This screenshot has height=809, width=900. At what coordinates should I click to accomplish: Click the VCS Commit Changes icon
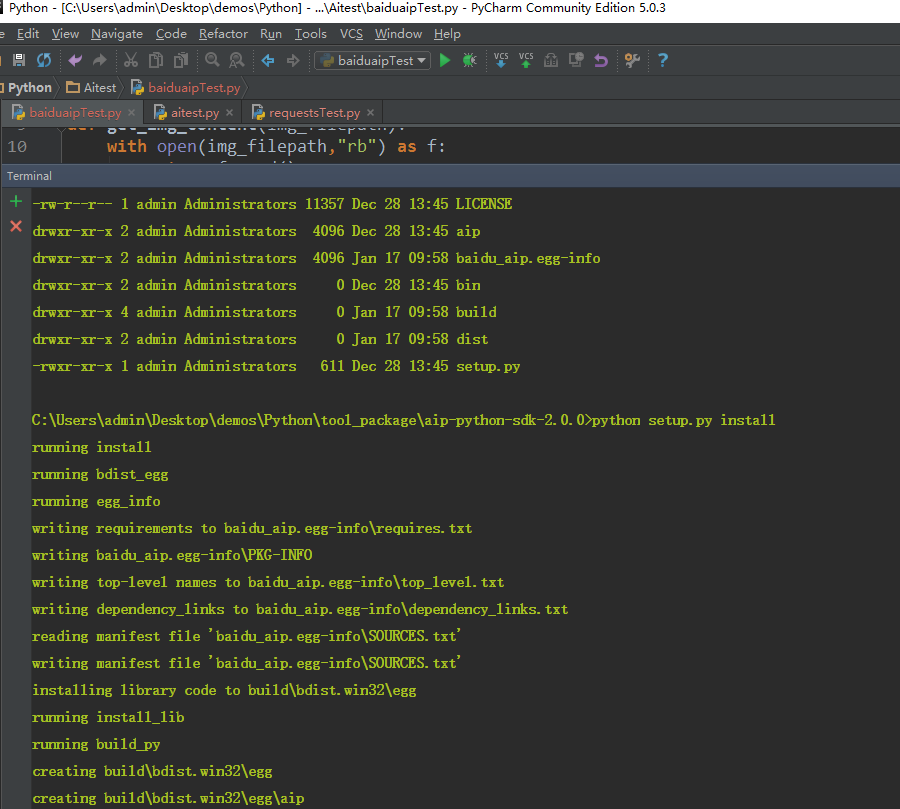click(x=526, y=61)
